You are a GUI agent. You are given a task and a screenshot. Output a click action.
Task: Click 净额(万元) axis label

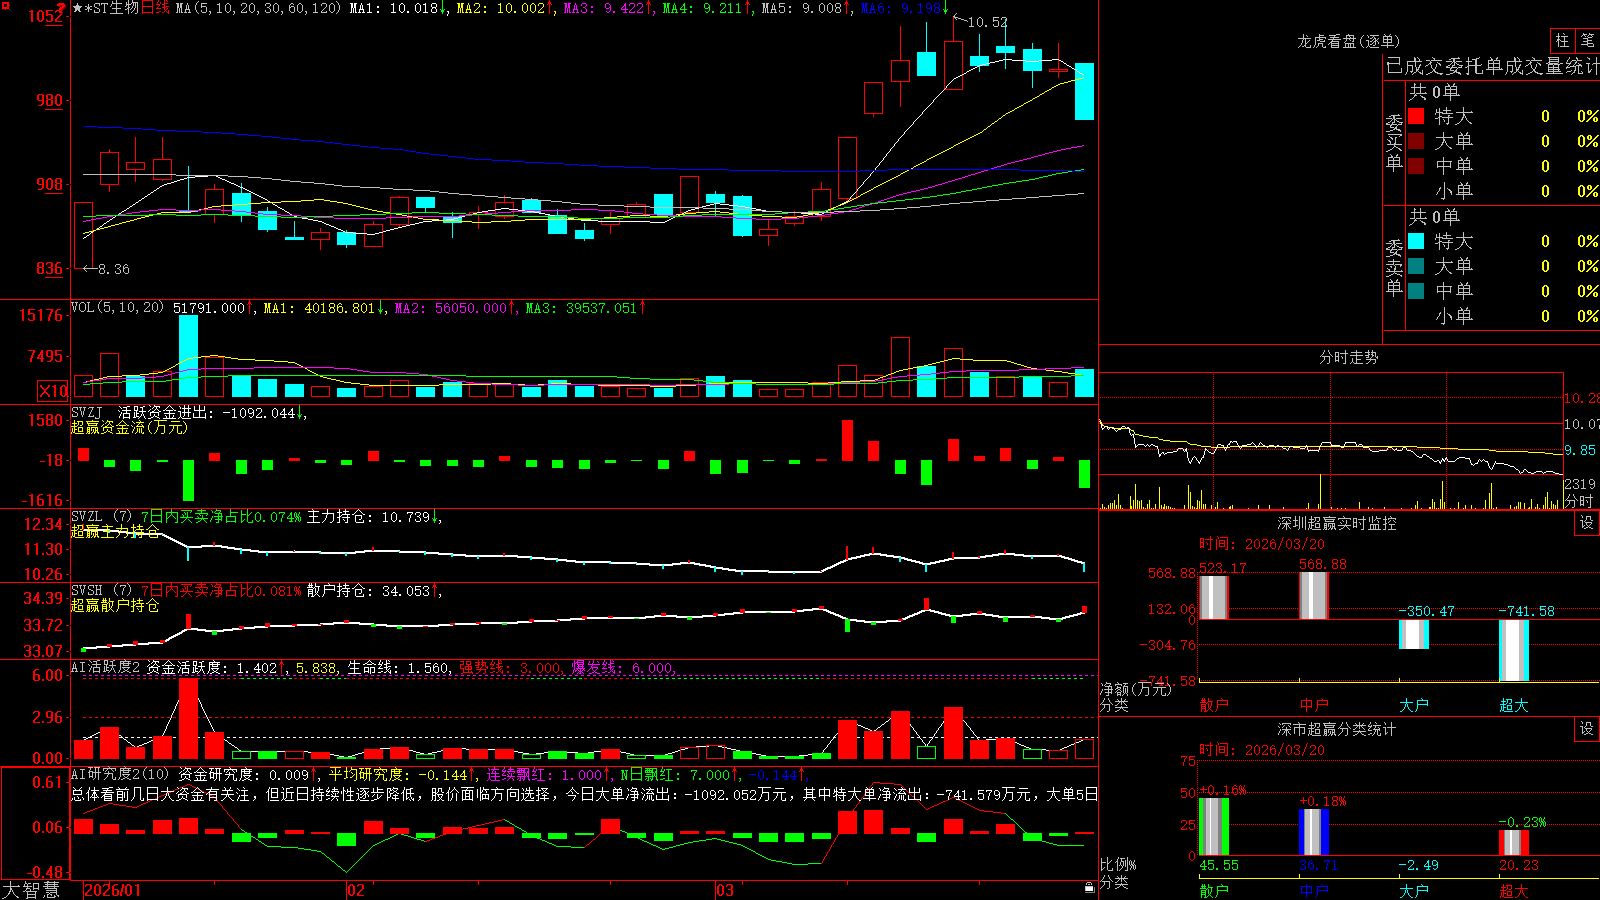coord(1135,689)
